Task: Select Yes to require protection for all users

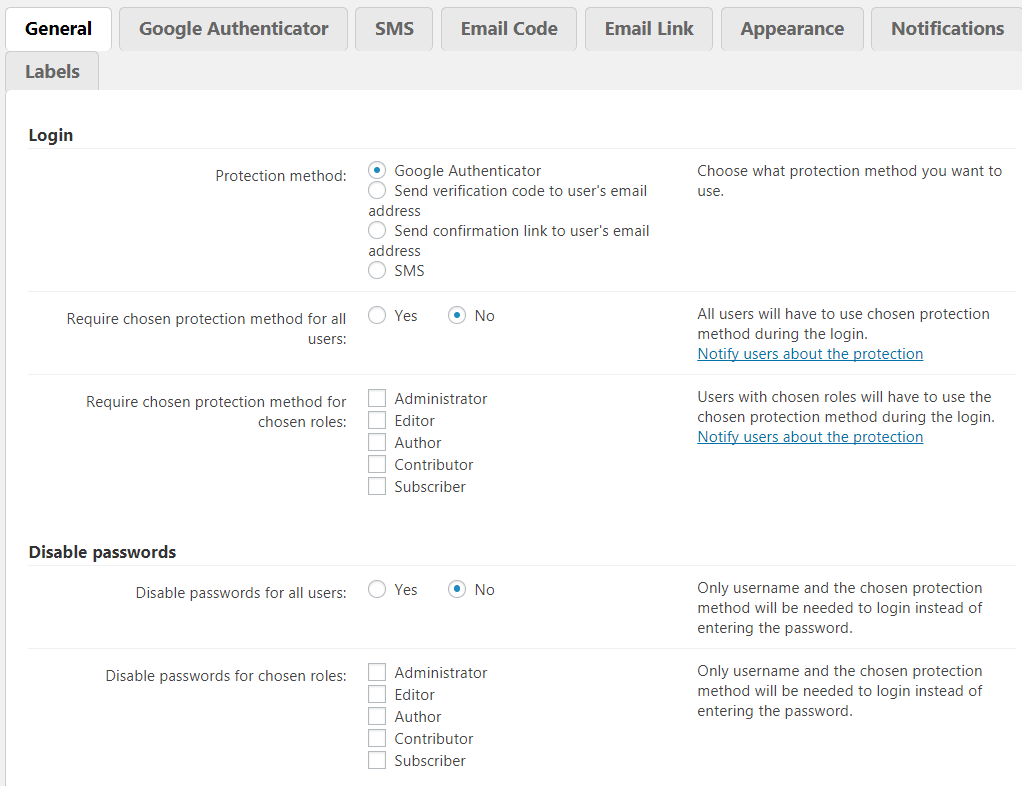Action: pyautogui.click(x=377, y=316)
